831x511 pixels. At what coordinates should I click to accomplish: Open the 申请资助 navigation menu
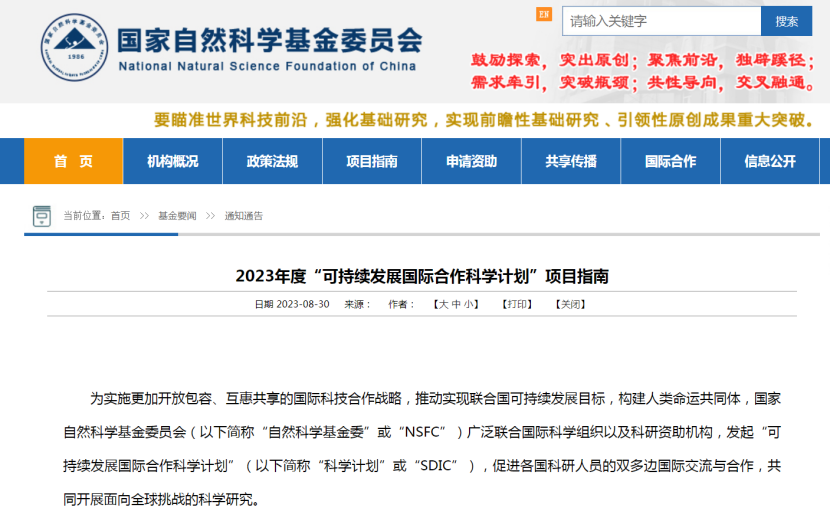pyautogui.click(x=471, y=161)
